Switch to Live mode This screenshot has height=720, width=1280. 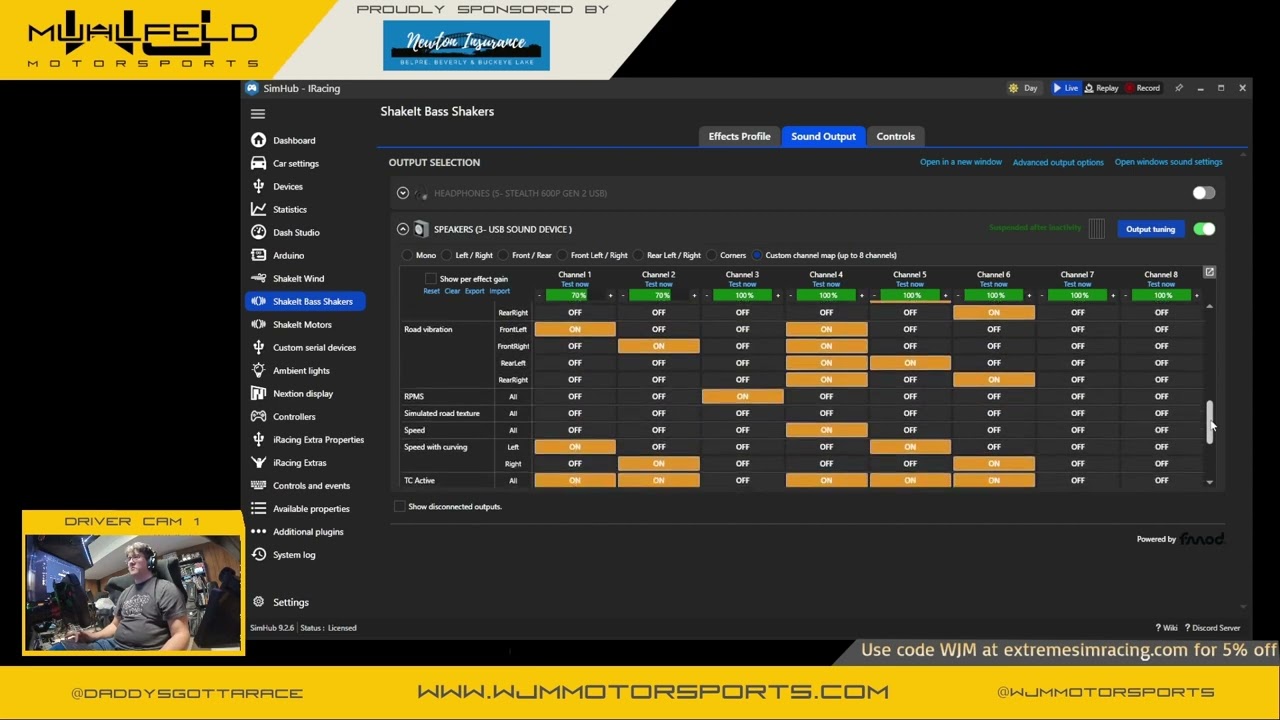point(1065,88)
